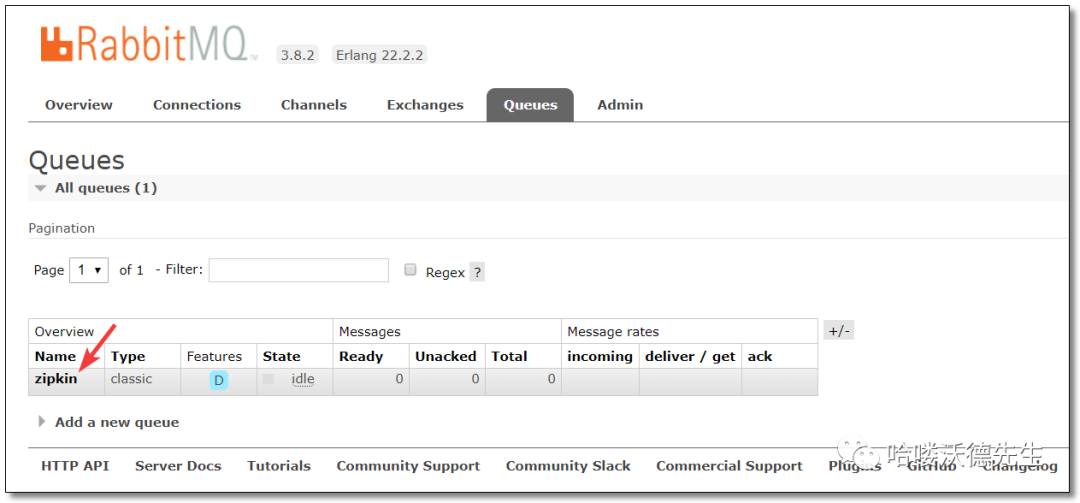Sort by the Type column header
Viewport: 1080px width, 503px height.
click(x=128, y=356)
